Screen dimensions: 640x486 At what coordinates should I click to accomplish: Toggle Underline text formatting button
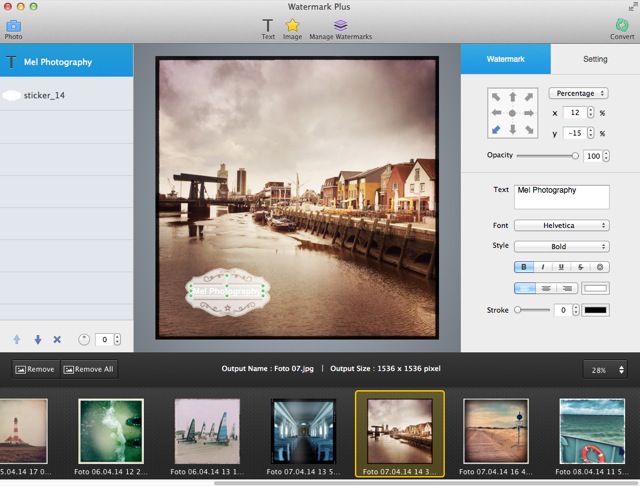click(561, 267)
